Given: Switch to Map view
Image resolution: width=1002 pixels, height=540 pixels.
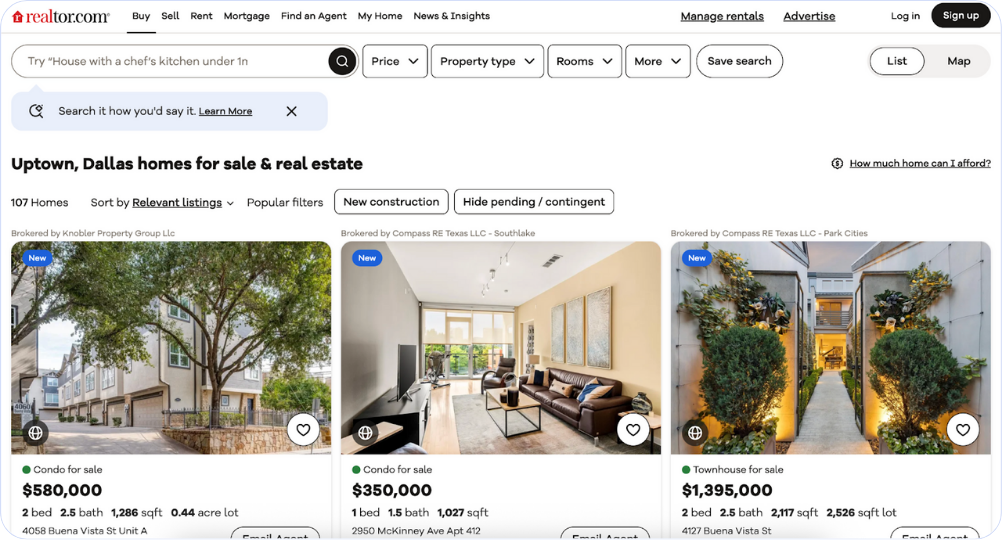Looking at the screenshot, I should (x=959, y=61).
